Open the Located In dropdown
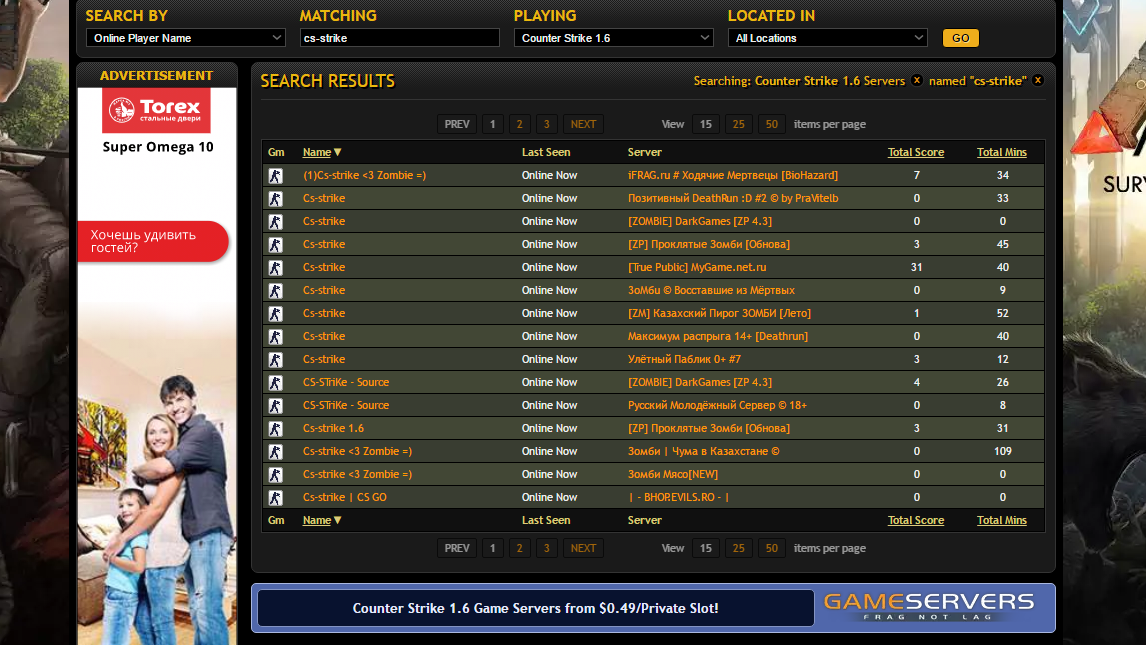The image size is (1146, 645). [828, 38]
